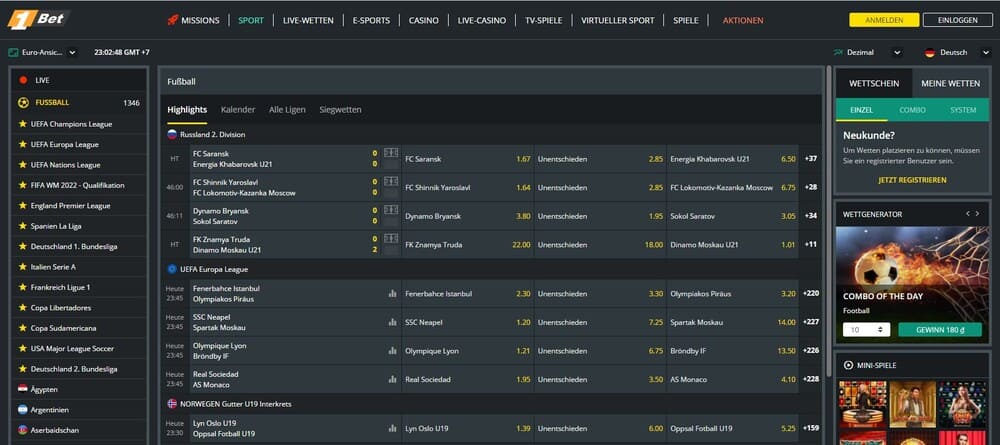The height and width of the screenshot is (445, 1000).
Task: Click the German flag language icon
Action: coord(930,53)
